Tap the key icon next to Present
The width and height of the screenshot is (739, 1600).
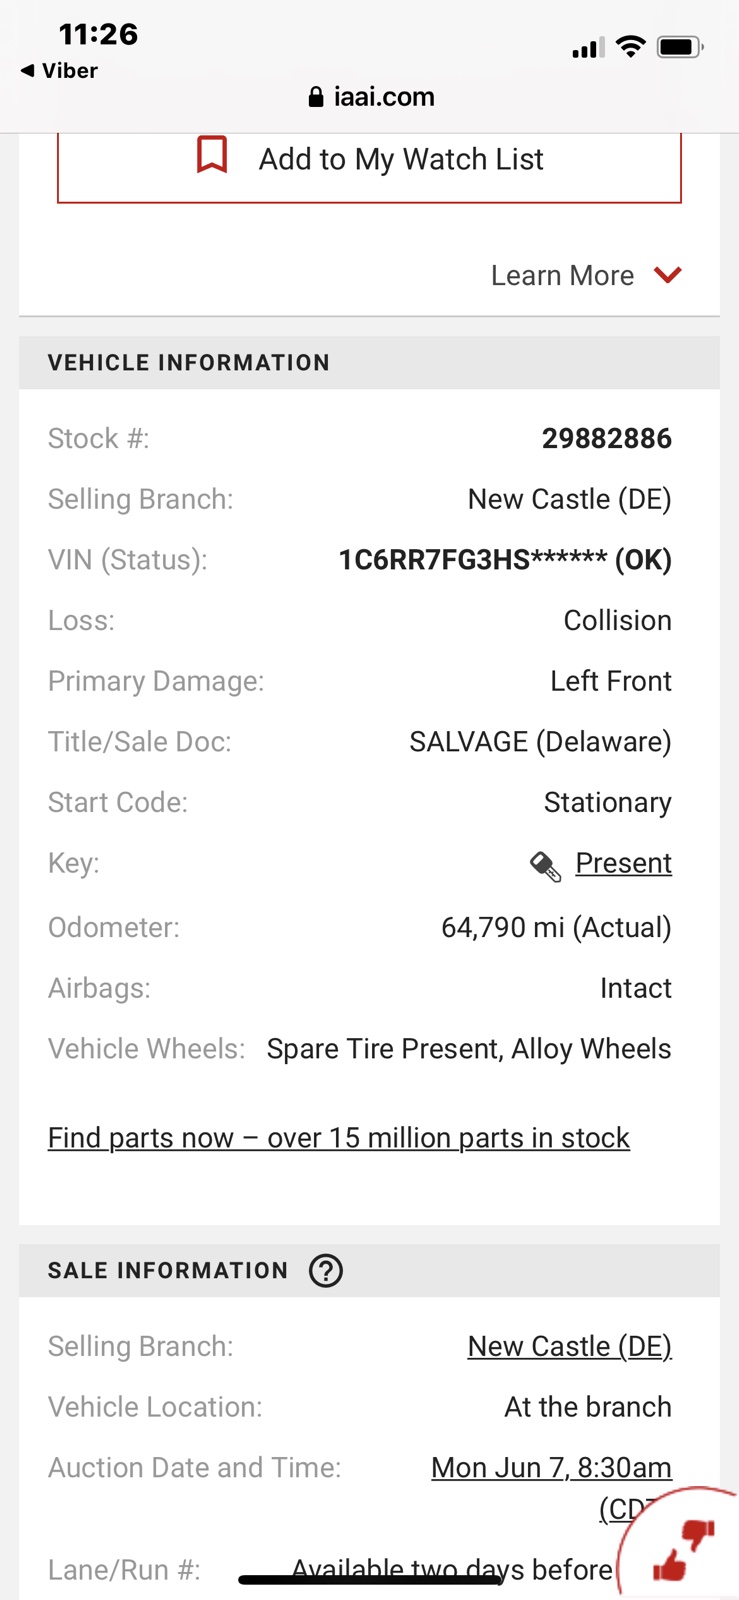pyautogui.click(x=545, y=865)
